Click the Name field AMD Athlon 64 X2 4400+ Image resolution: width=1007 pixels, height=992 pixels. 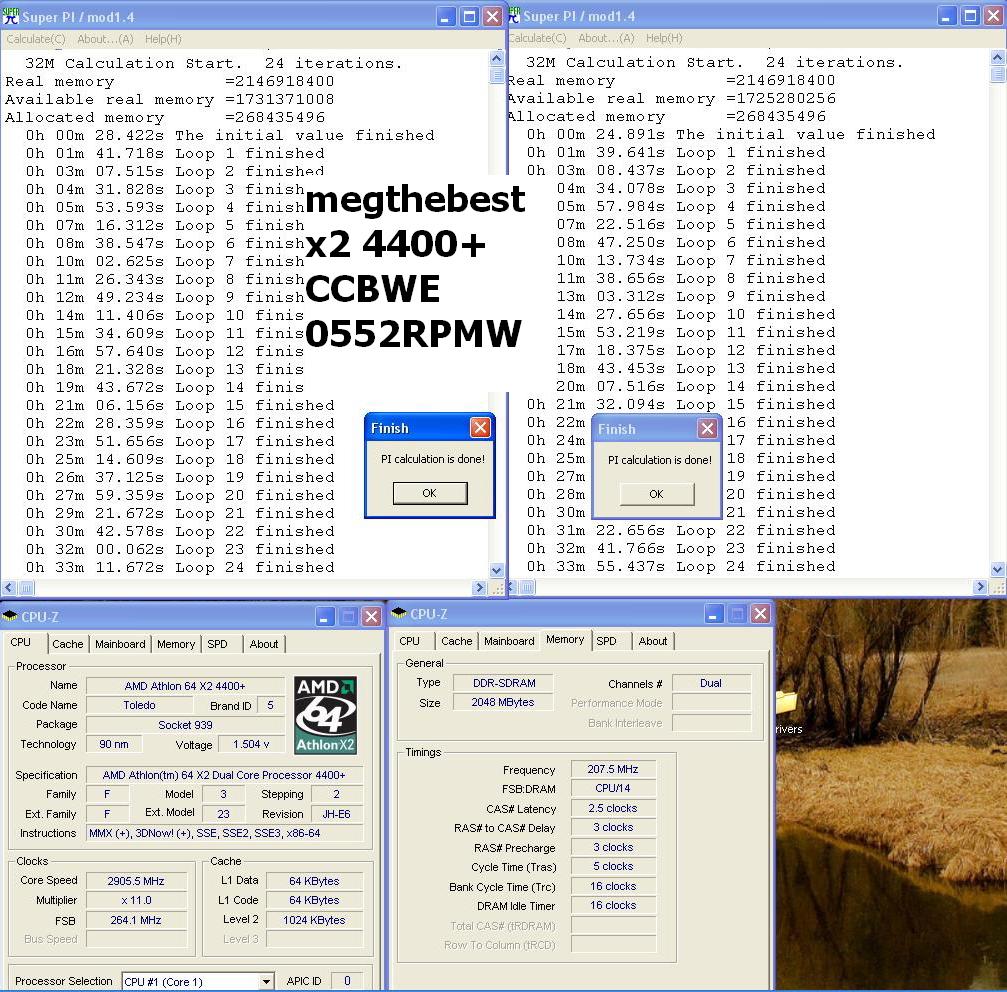click(x=185, y=686)
